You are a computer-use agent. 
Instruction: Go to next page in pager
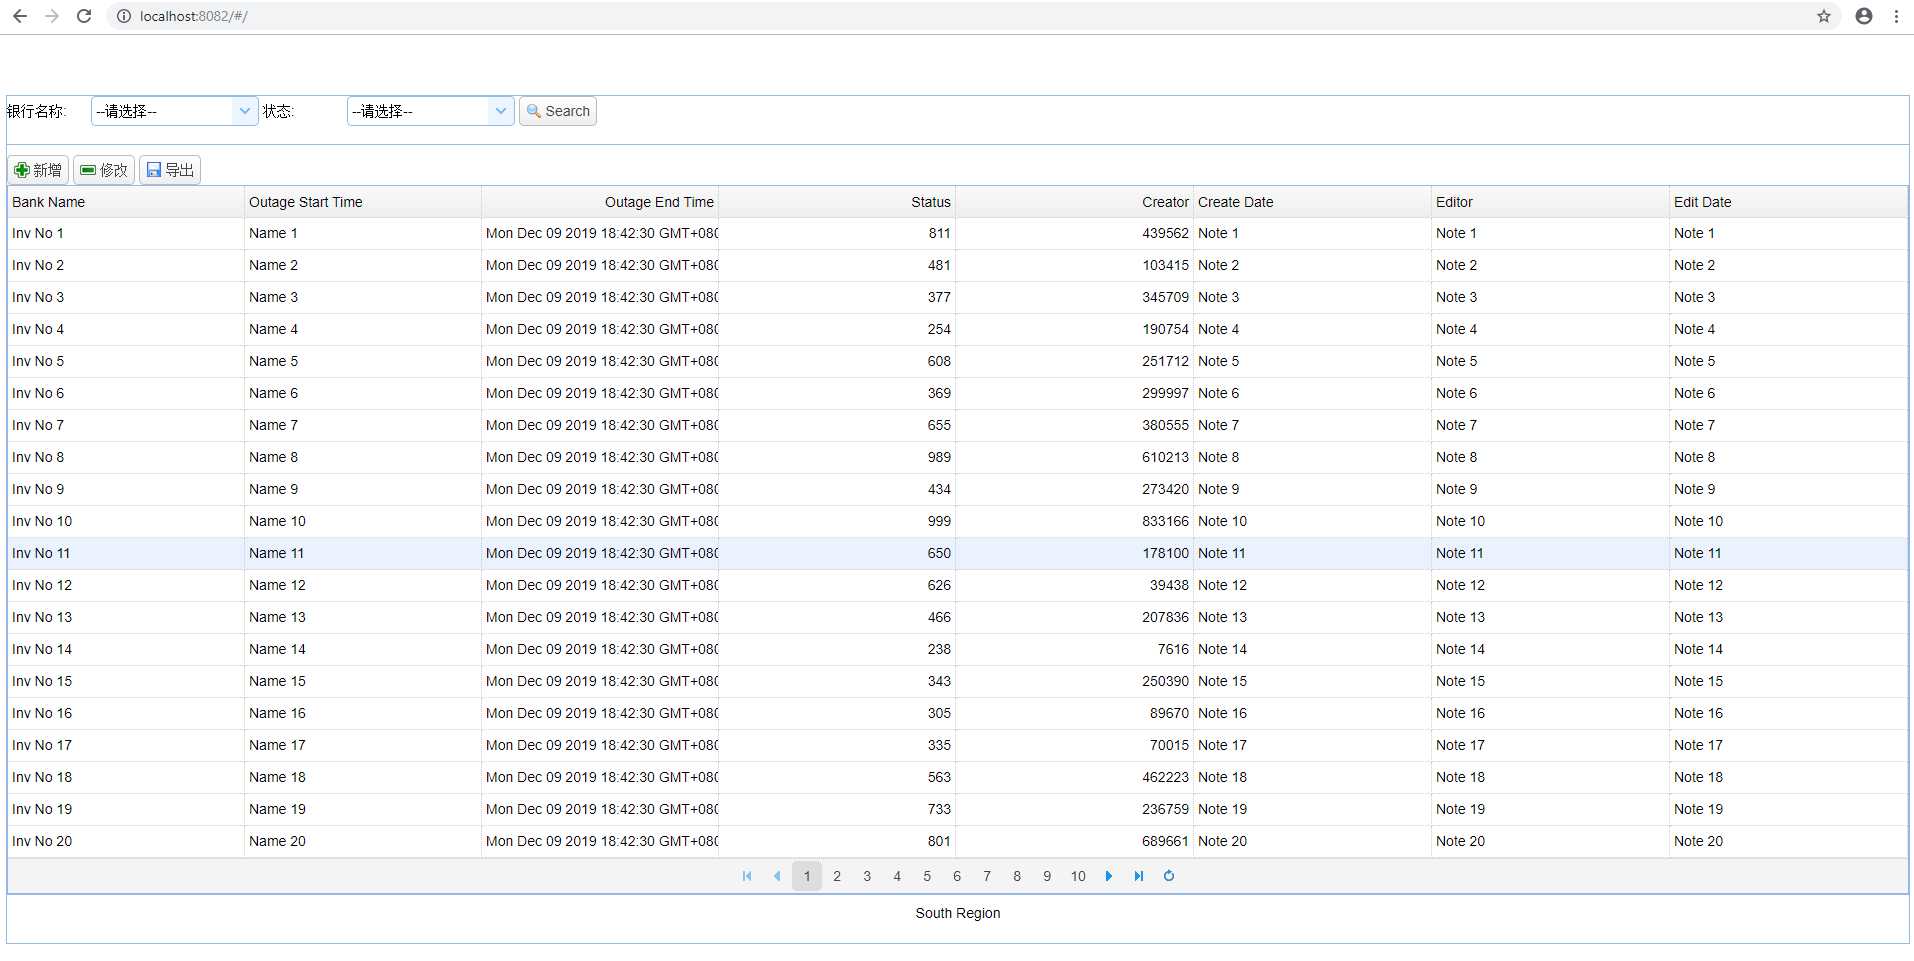tap(1109, 876)
